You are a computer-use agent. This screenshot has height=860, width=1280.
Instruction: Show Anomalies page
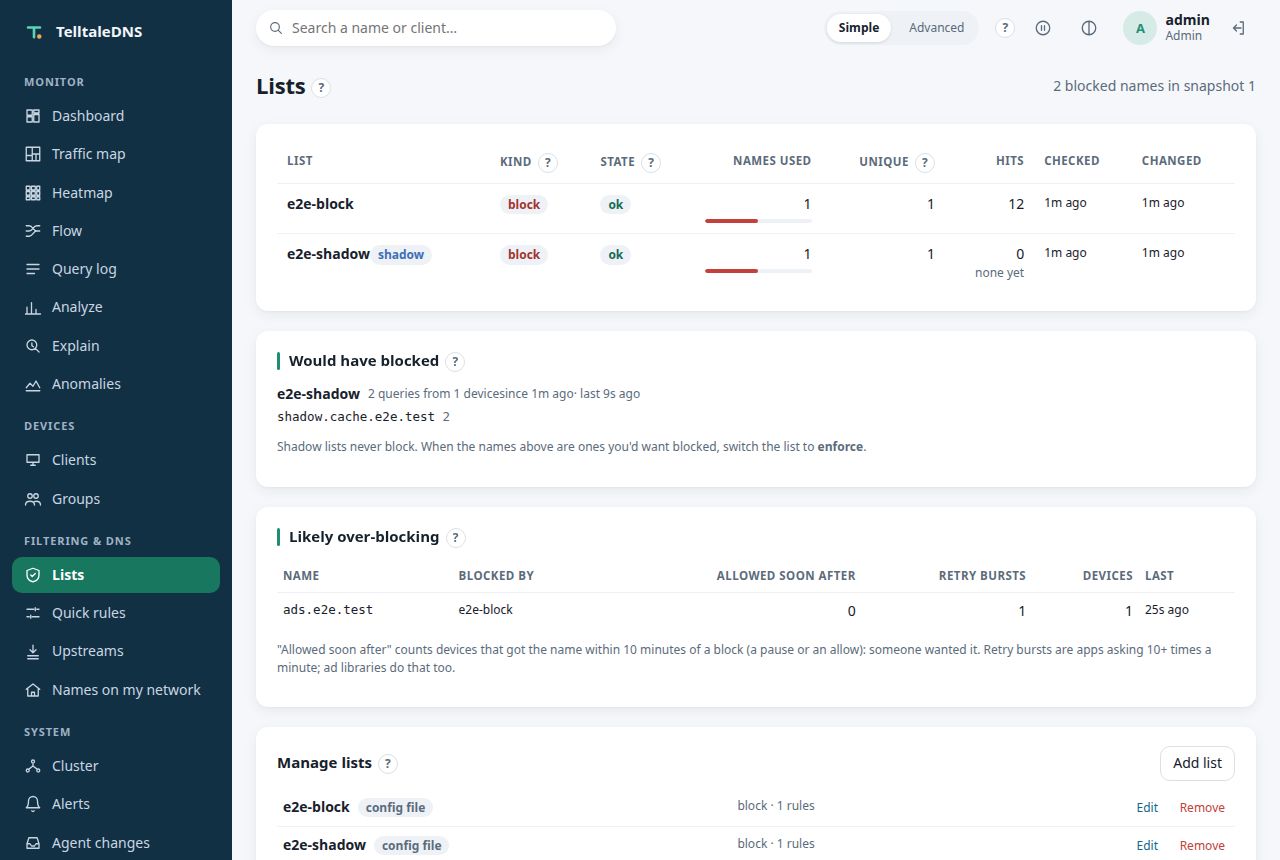point(116,384)
